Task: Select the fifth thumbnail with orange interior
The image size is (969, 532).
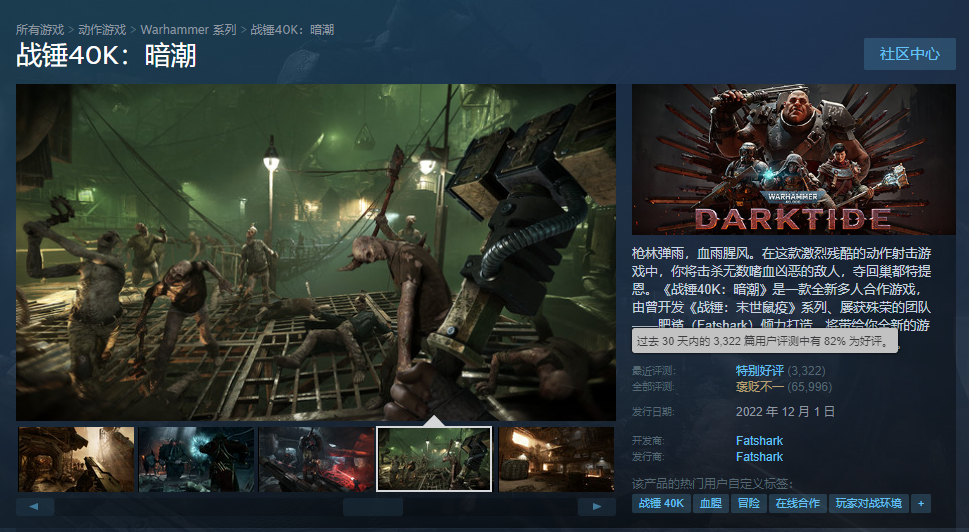Action: 556,459
